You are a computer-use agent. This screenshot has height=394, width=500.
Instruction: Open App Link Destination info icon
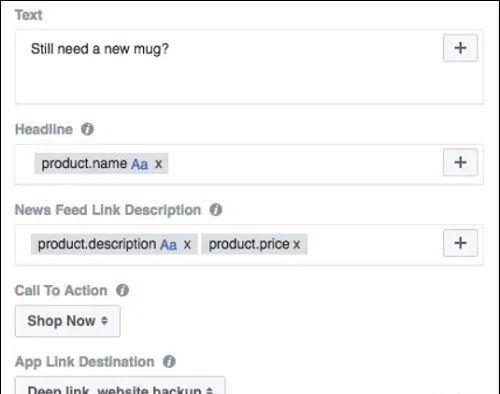point(169,361)
